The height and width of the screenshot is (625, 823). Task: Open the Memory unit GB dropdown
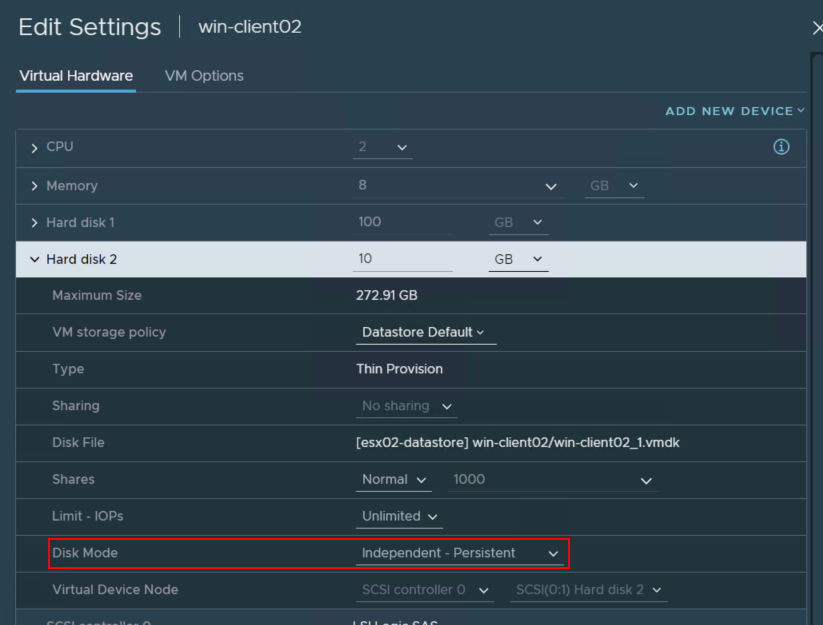coord(613,185)
